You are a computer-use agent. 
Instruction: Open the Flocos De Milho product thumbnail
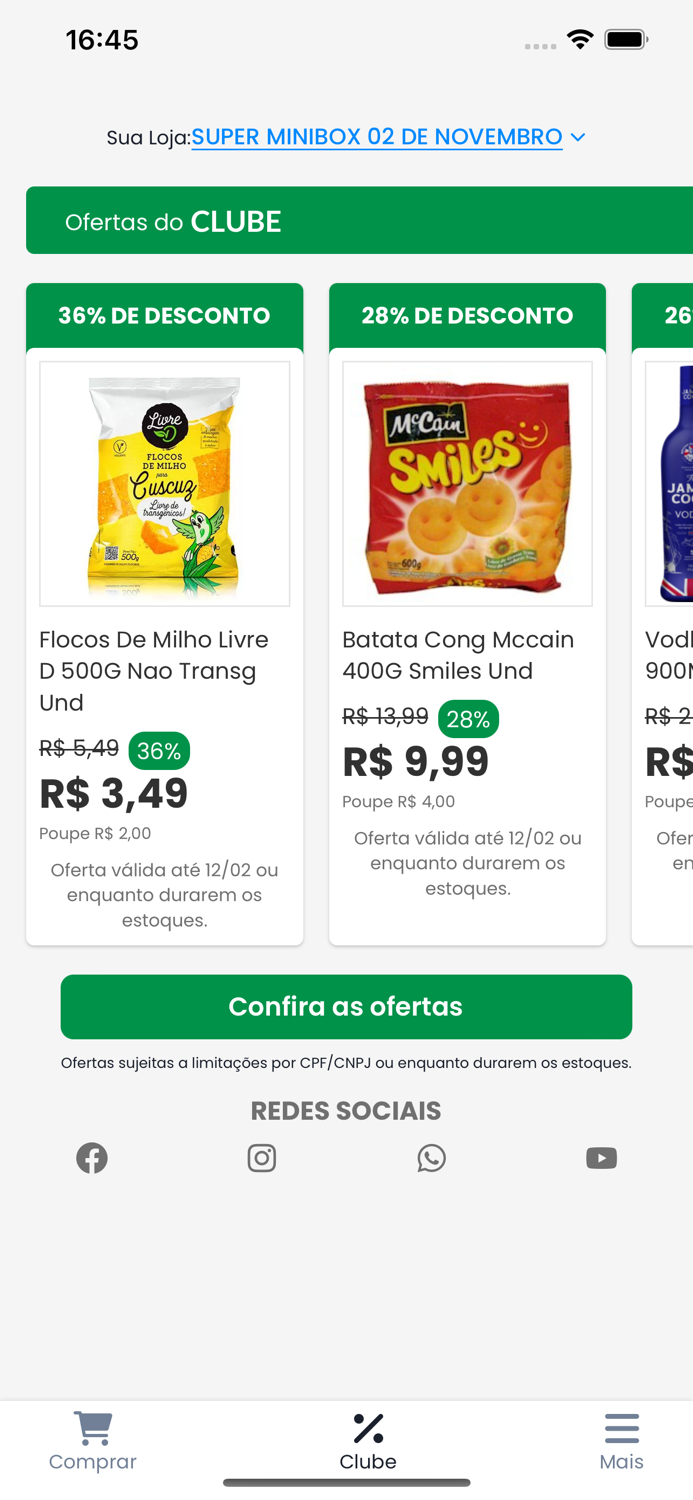tap(164, 484)
